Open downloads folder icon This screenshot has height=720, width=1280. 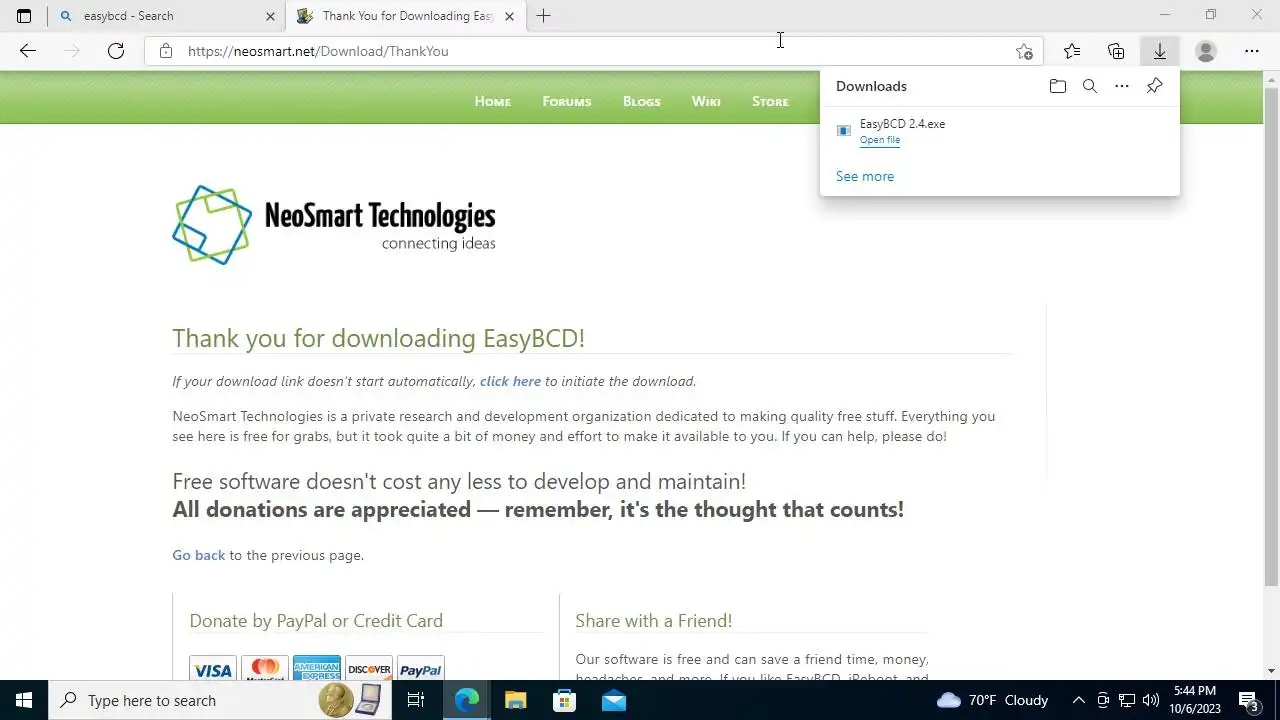(1058, 86)
